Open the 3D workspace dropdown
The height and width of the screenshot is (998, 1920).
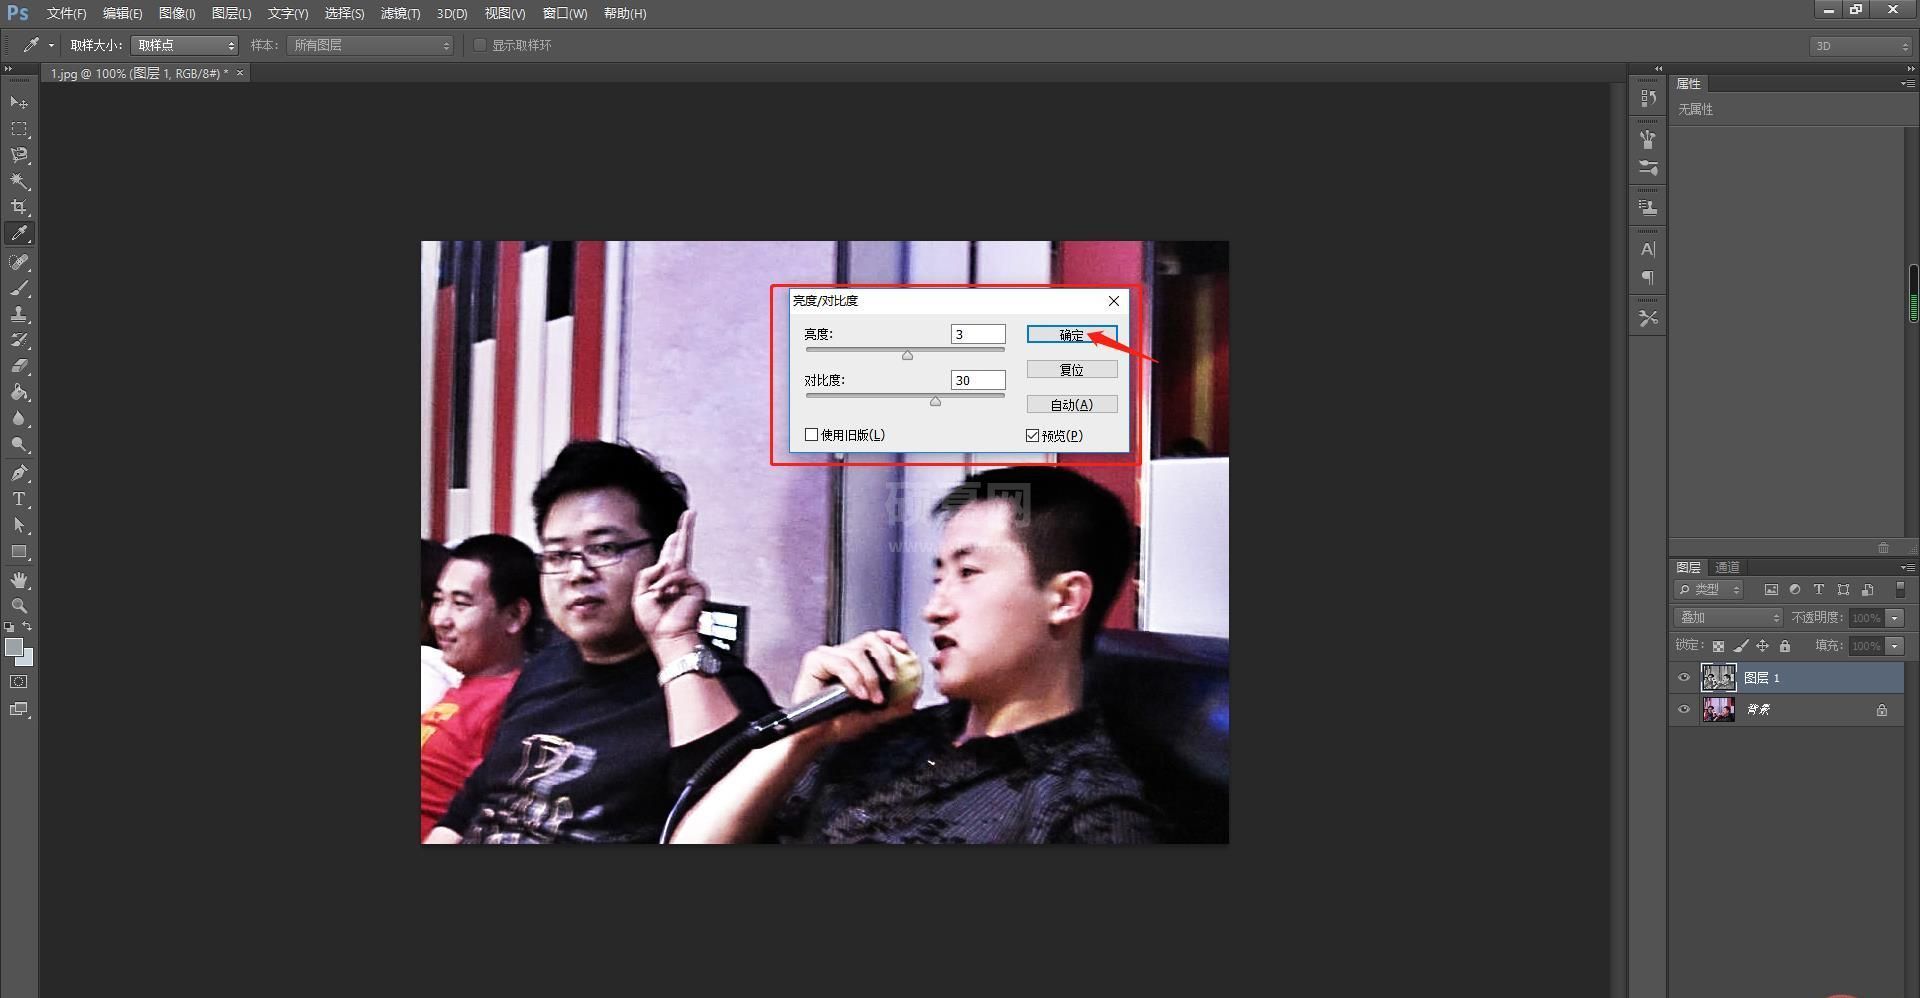pyautogui.click(x=1860, y=46)
